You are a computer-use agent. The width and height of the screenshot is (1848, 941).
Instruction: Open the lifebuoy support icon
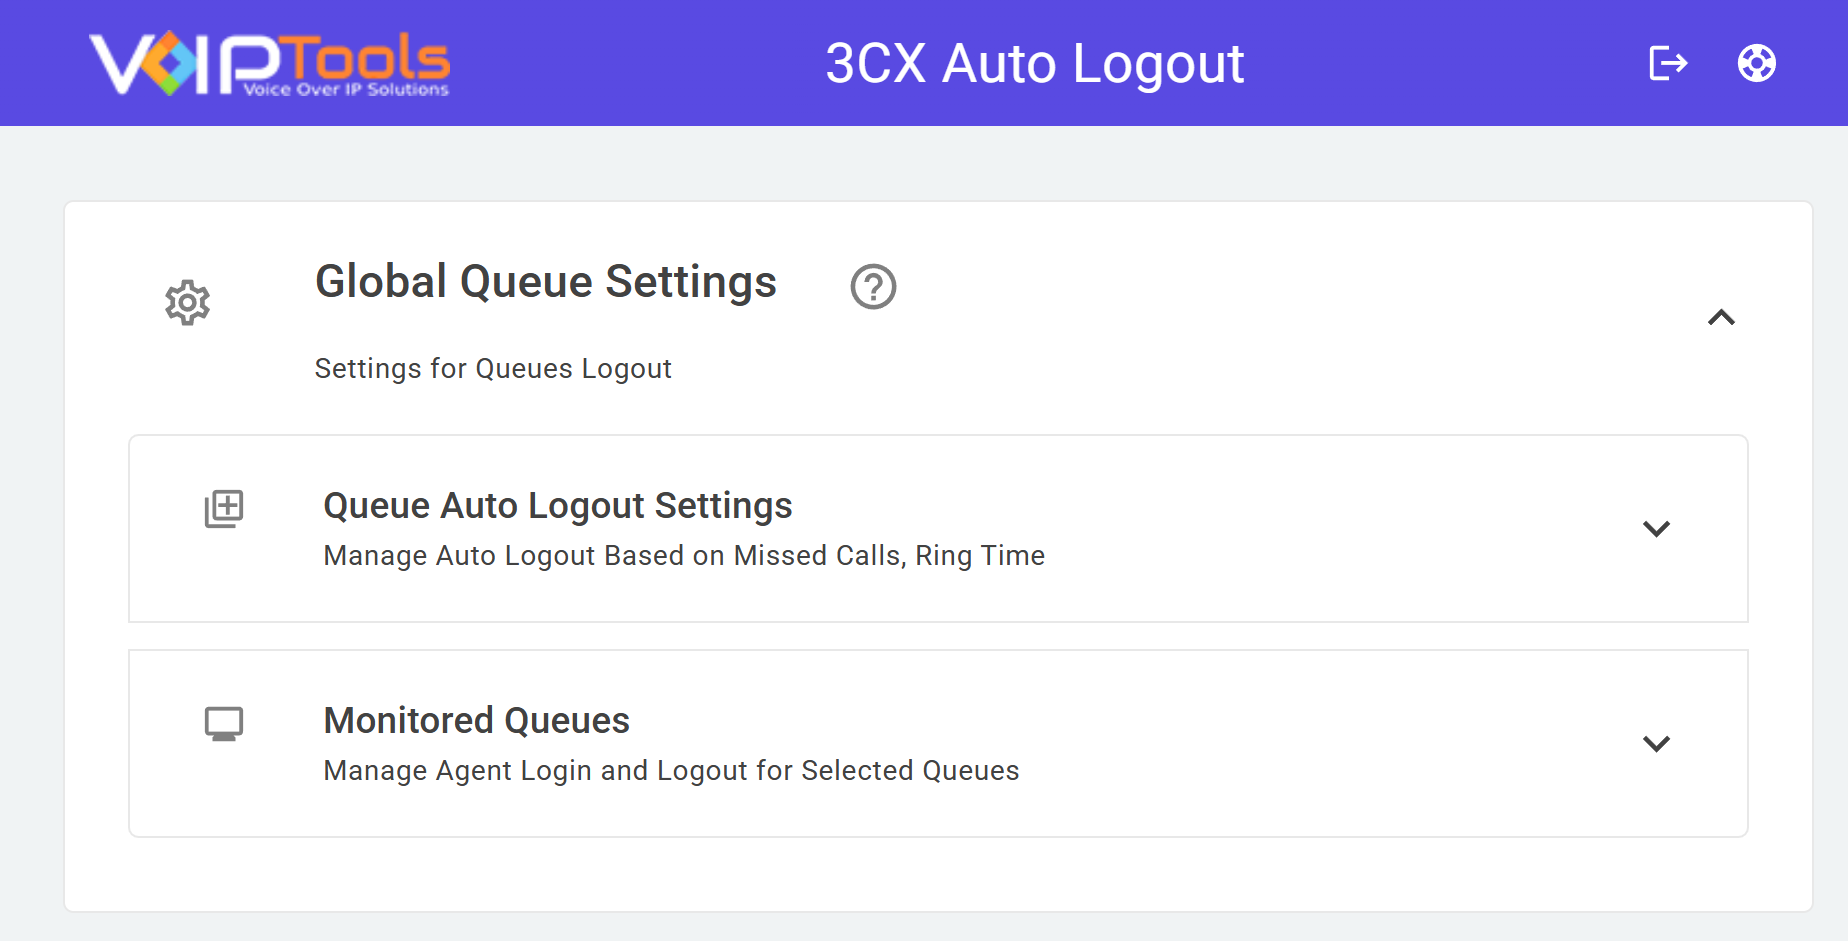tap(1757, 63)
